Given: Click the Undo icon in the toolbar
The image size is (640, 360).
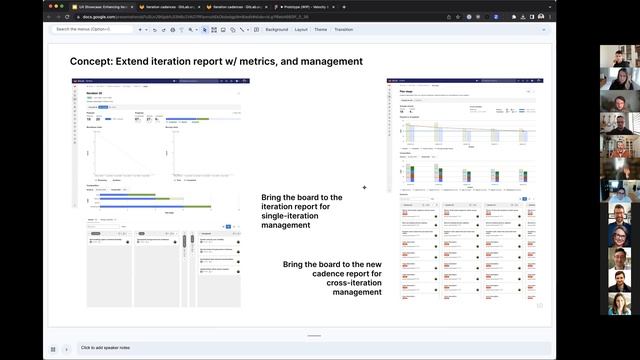Looking at the screenshot, I should pos(155,30).
